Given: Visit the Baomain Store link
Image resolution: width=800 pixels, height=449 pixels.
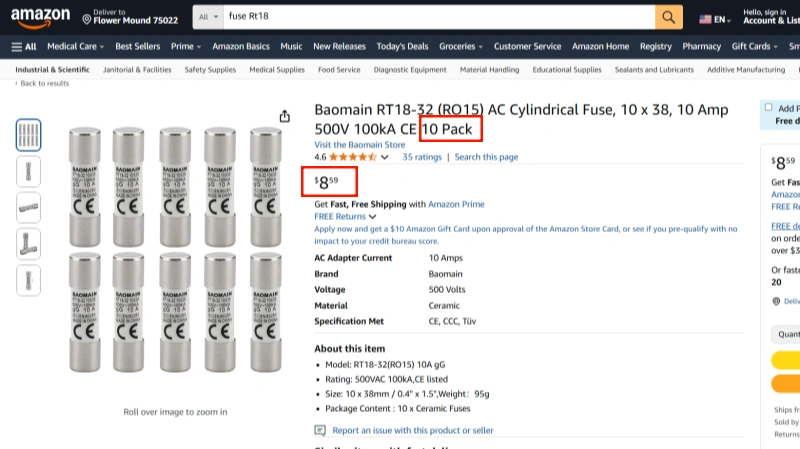Looking at the screenshot, I should pyautogui.click(x=360, y=145).
